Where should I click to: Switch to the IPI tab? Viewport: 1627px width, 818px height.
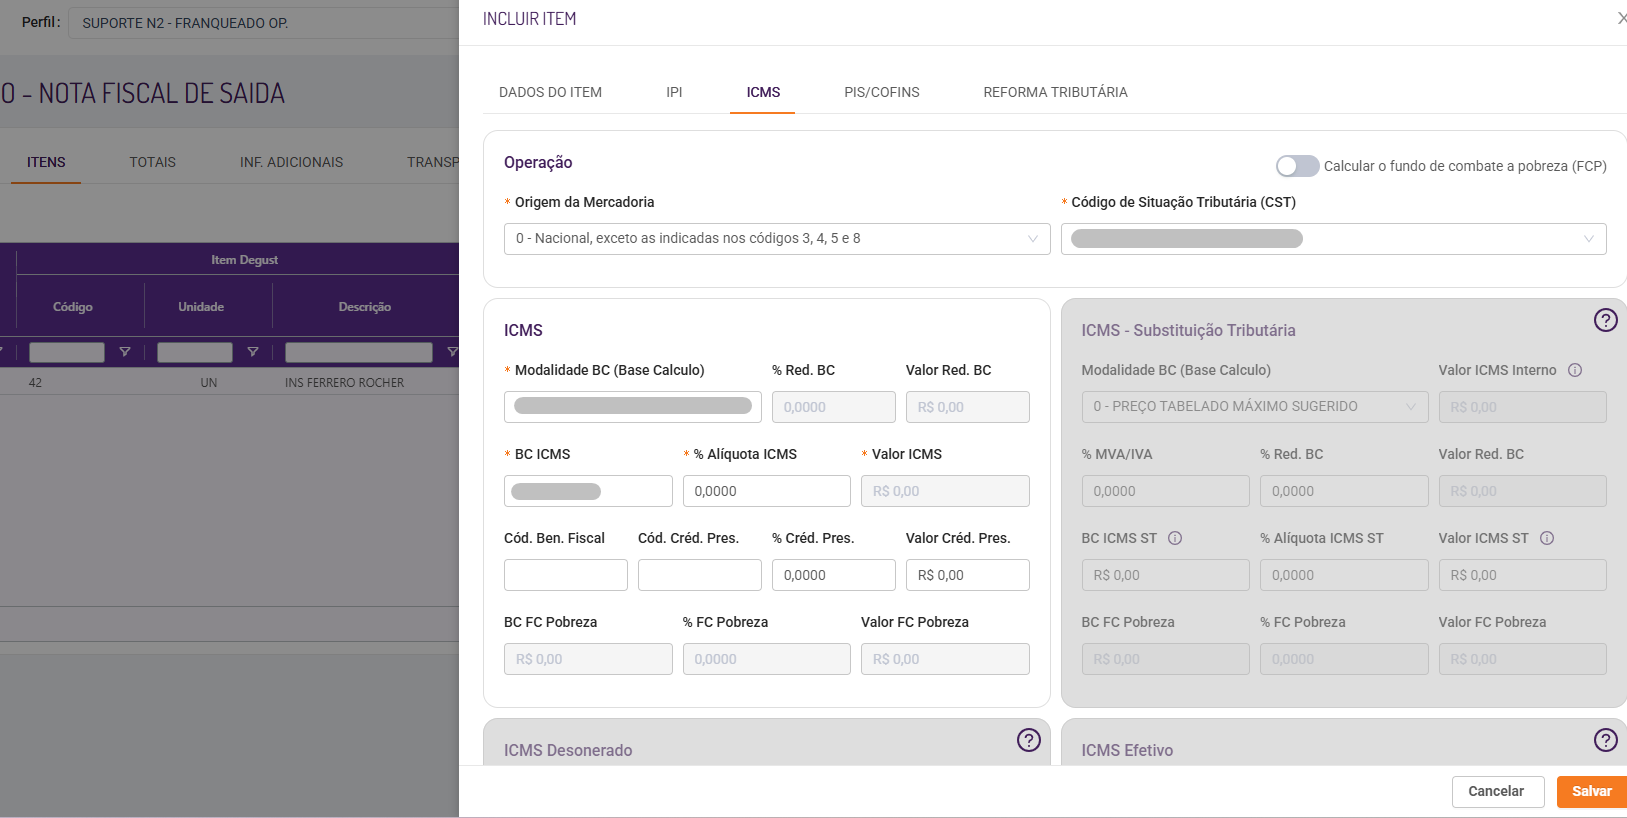(674, 92)
